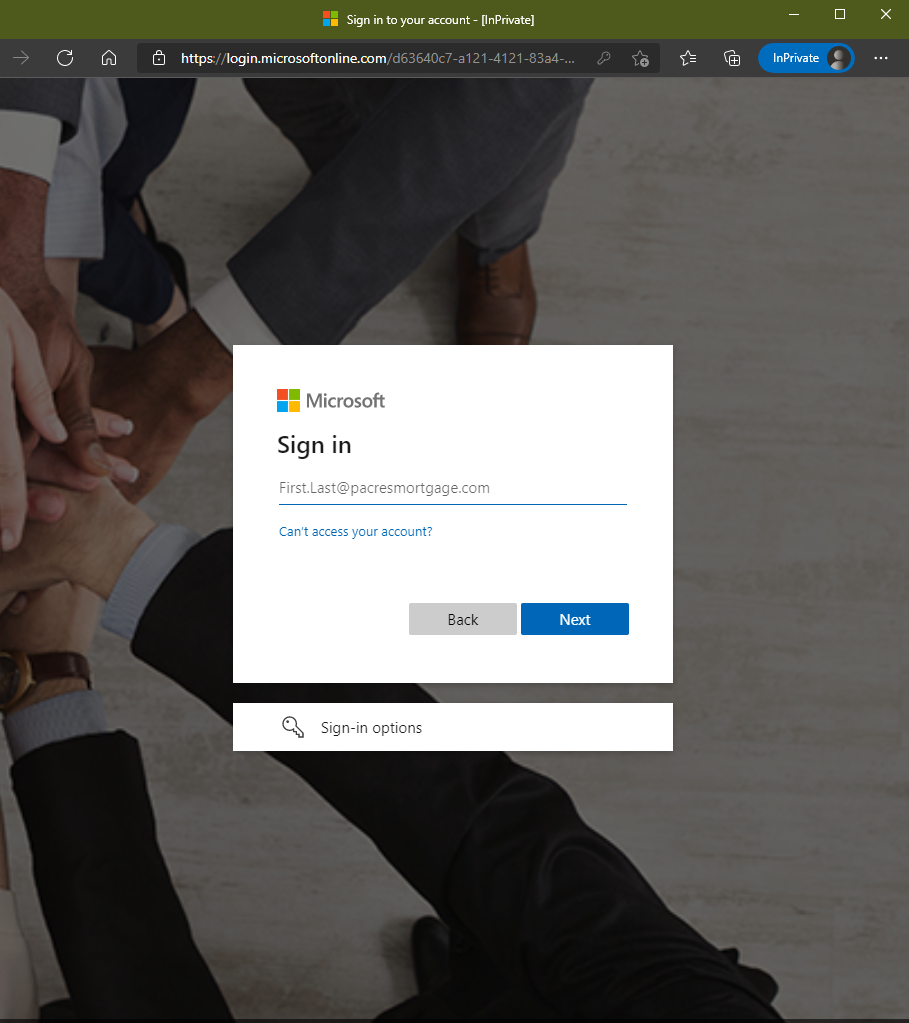
Task: Click the Next button
Action: pyautogui.click(x=575, y=619)
